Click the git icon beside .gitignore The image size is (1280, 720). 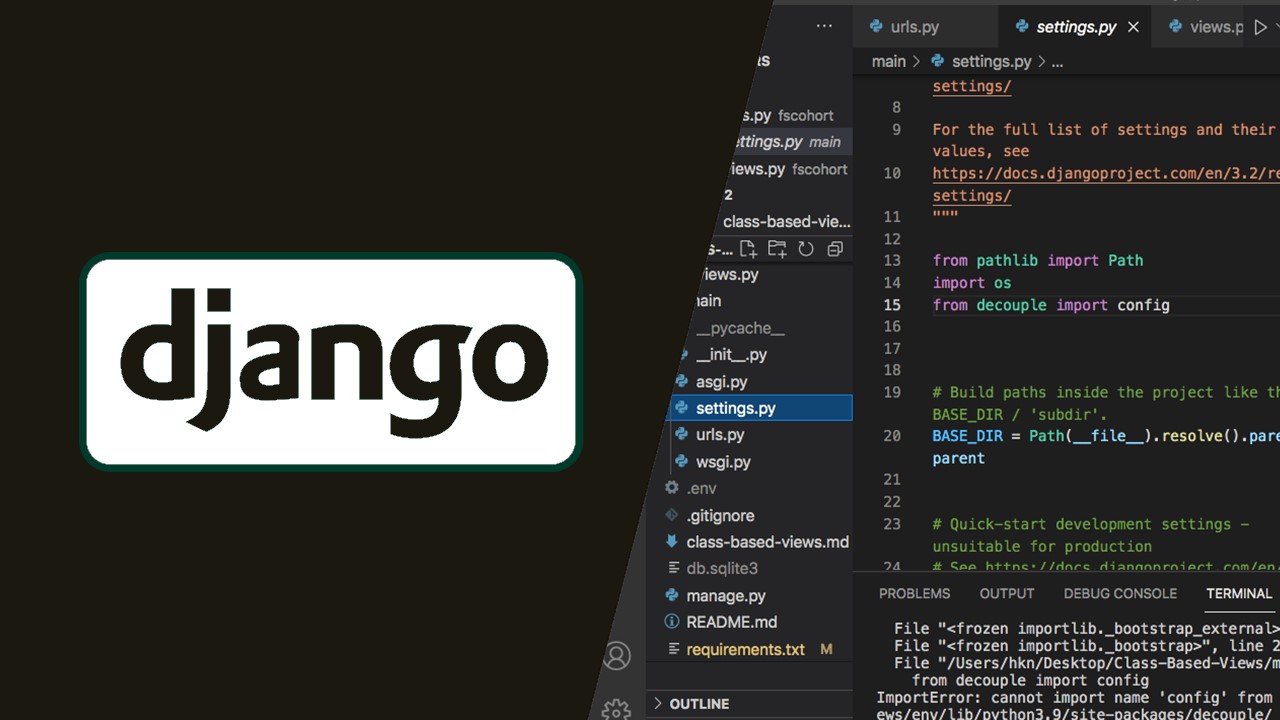(x=672, y=515)
